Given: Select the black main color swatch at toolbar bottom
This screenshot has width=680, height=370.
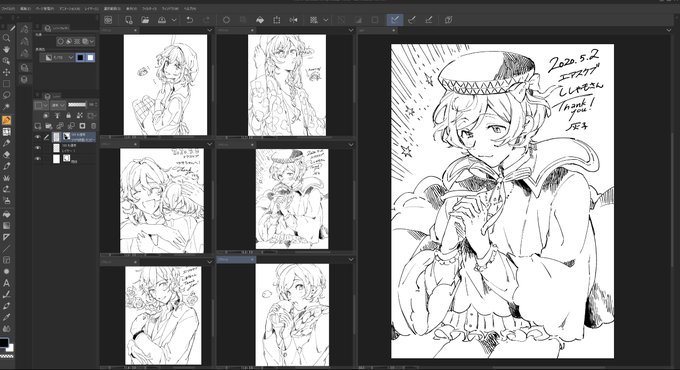Looking at the screenshot, I should [x=4, y=342].
